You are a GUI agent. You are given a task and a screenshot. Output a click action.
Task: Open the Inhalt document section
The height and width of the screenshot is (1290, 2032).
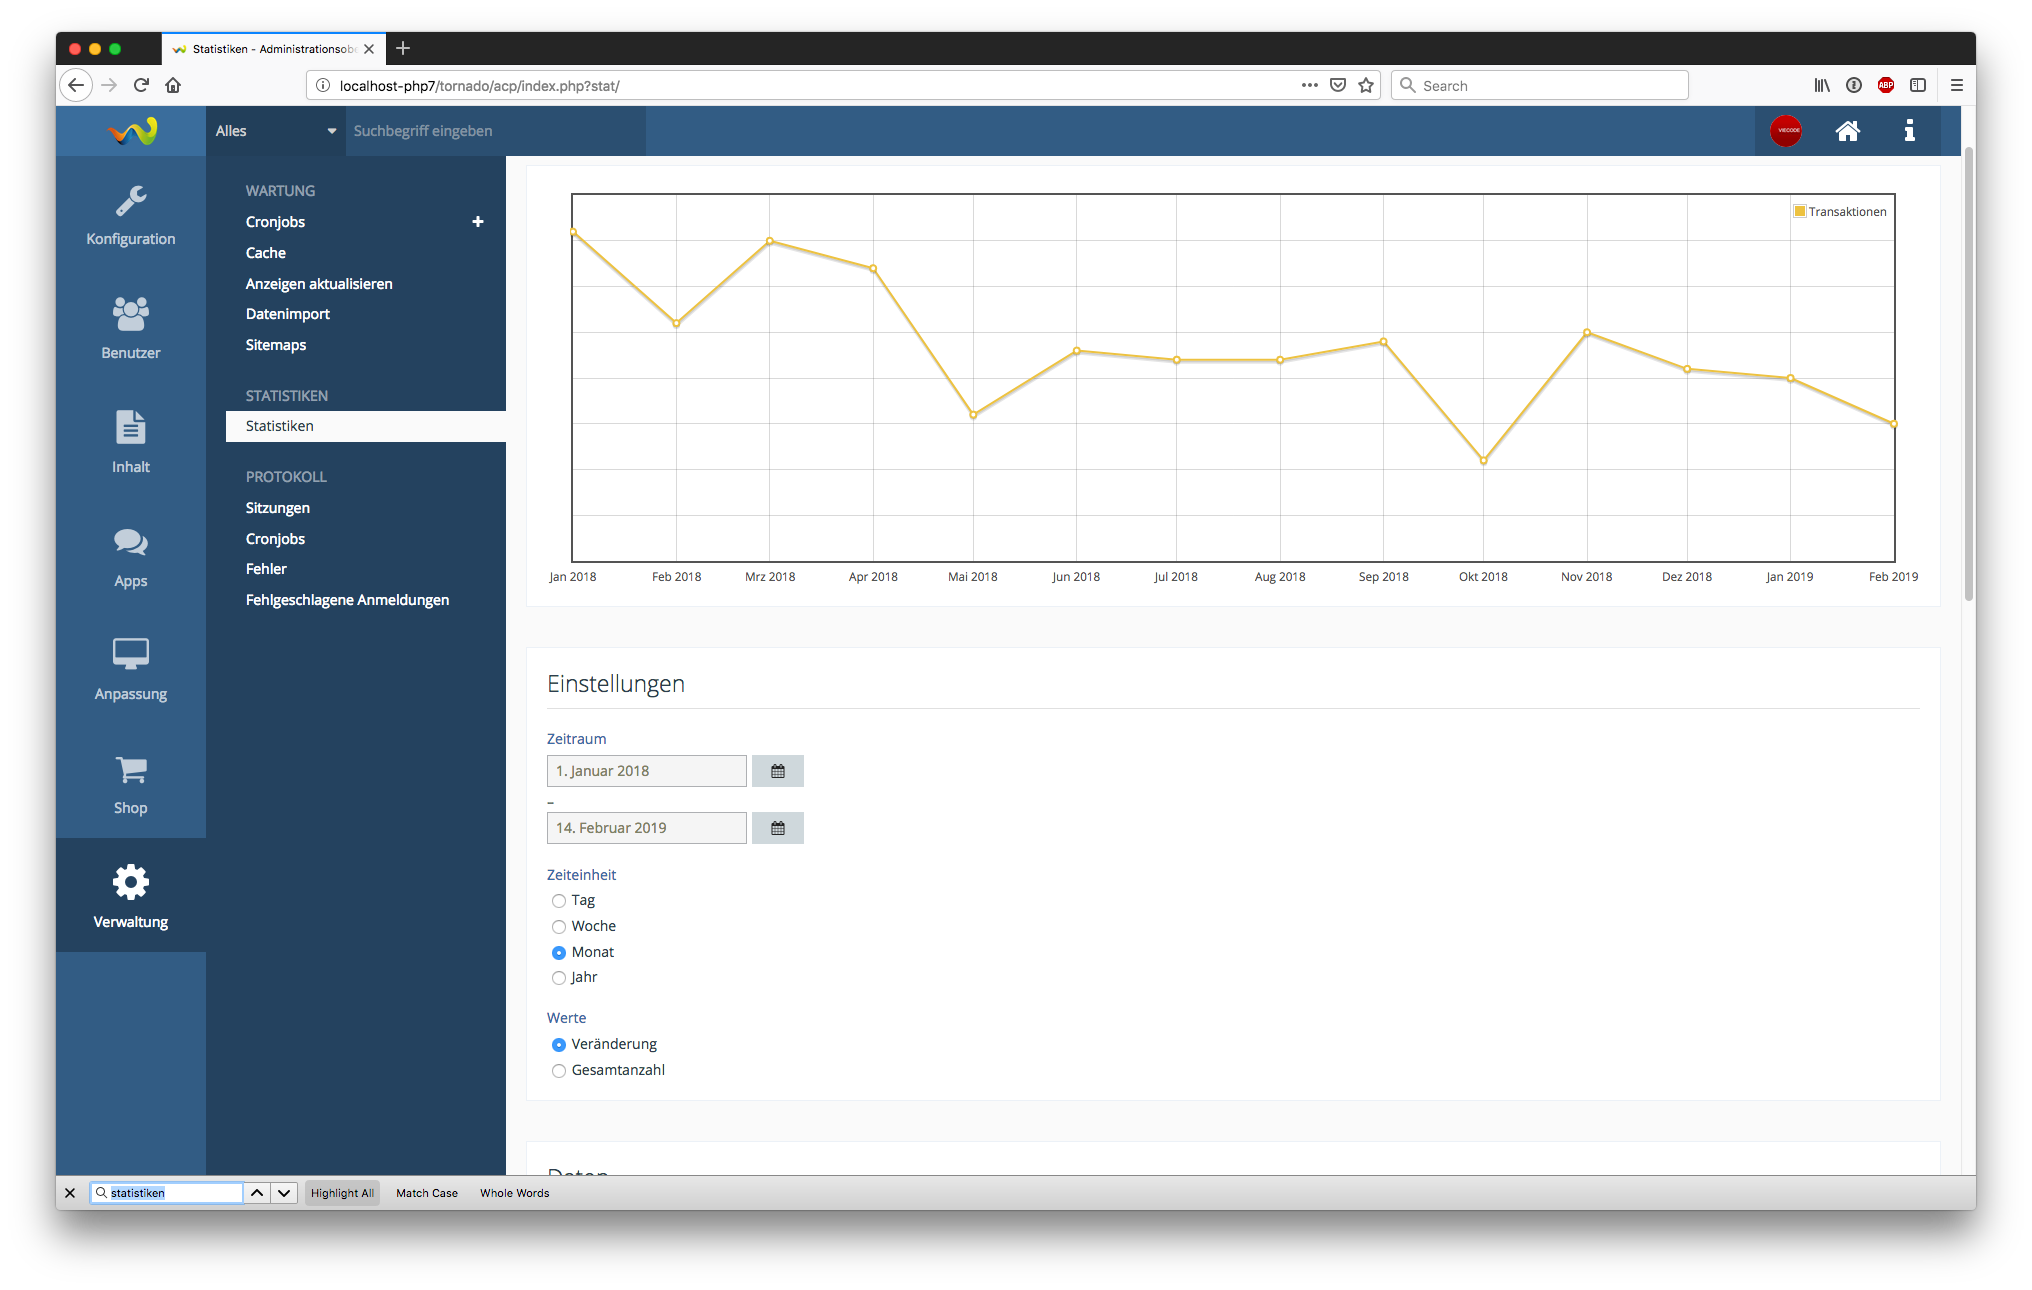(x=130, y=442)
